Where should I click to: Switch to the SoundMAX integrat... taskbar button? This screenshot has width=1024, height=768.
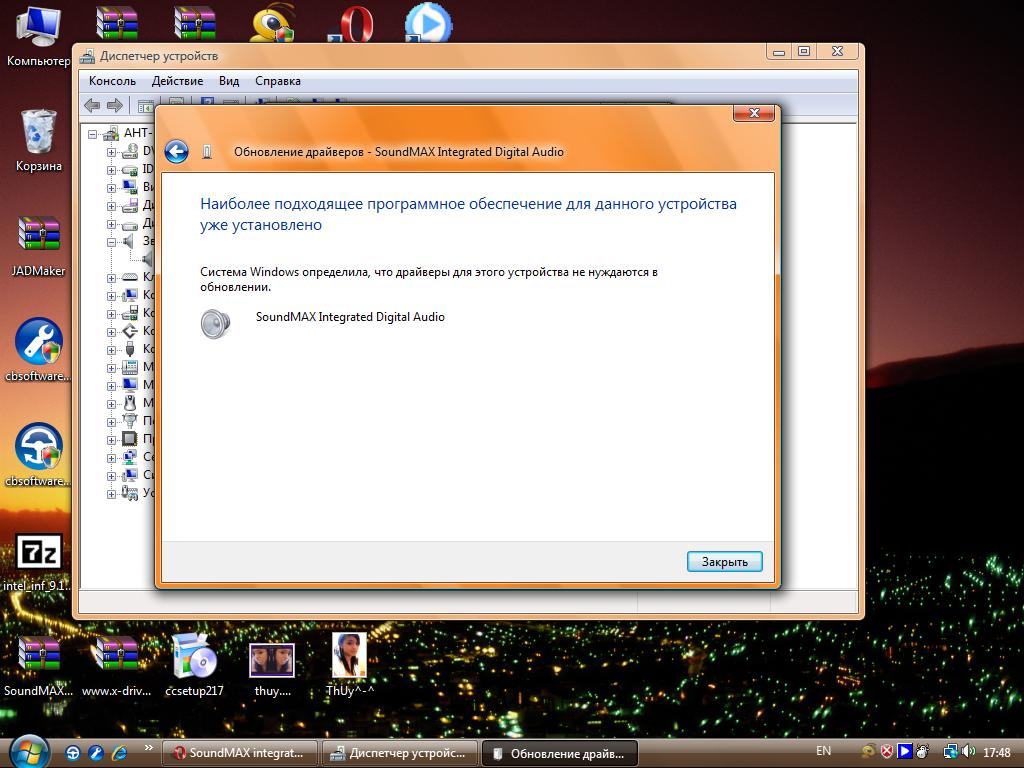(239, 753)
